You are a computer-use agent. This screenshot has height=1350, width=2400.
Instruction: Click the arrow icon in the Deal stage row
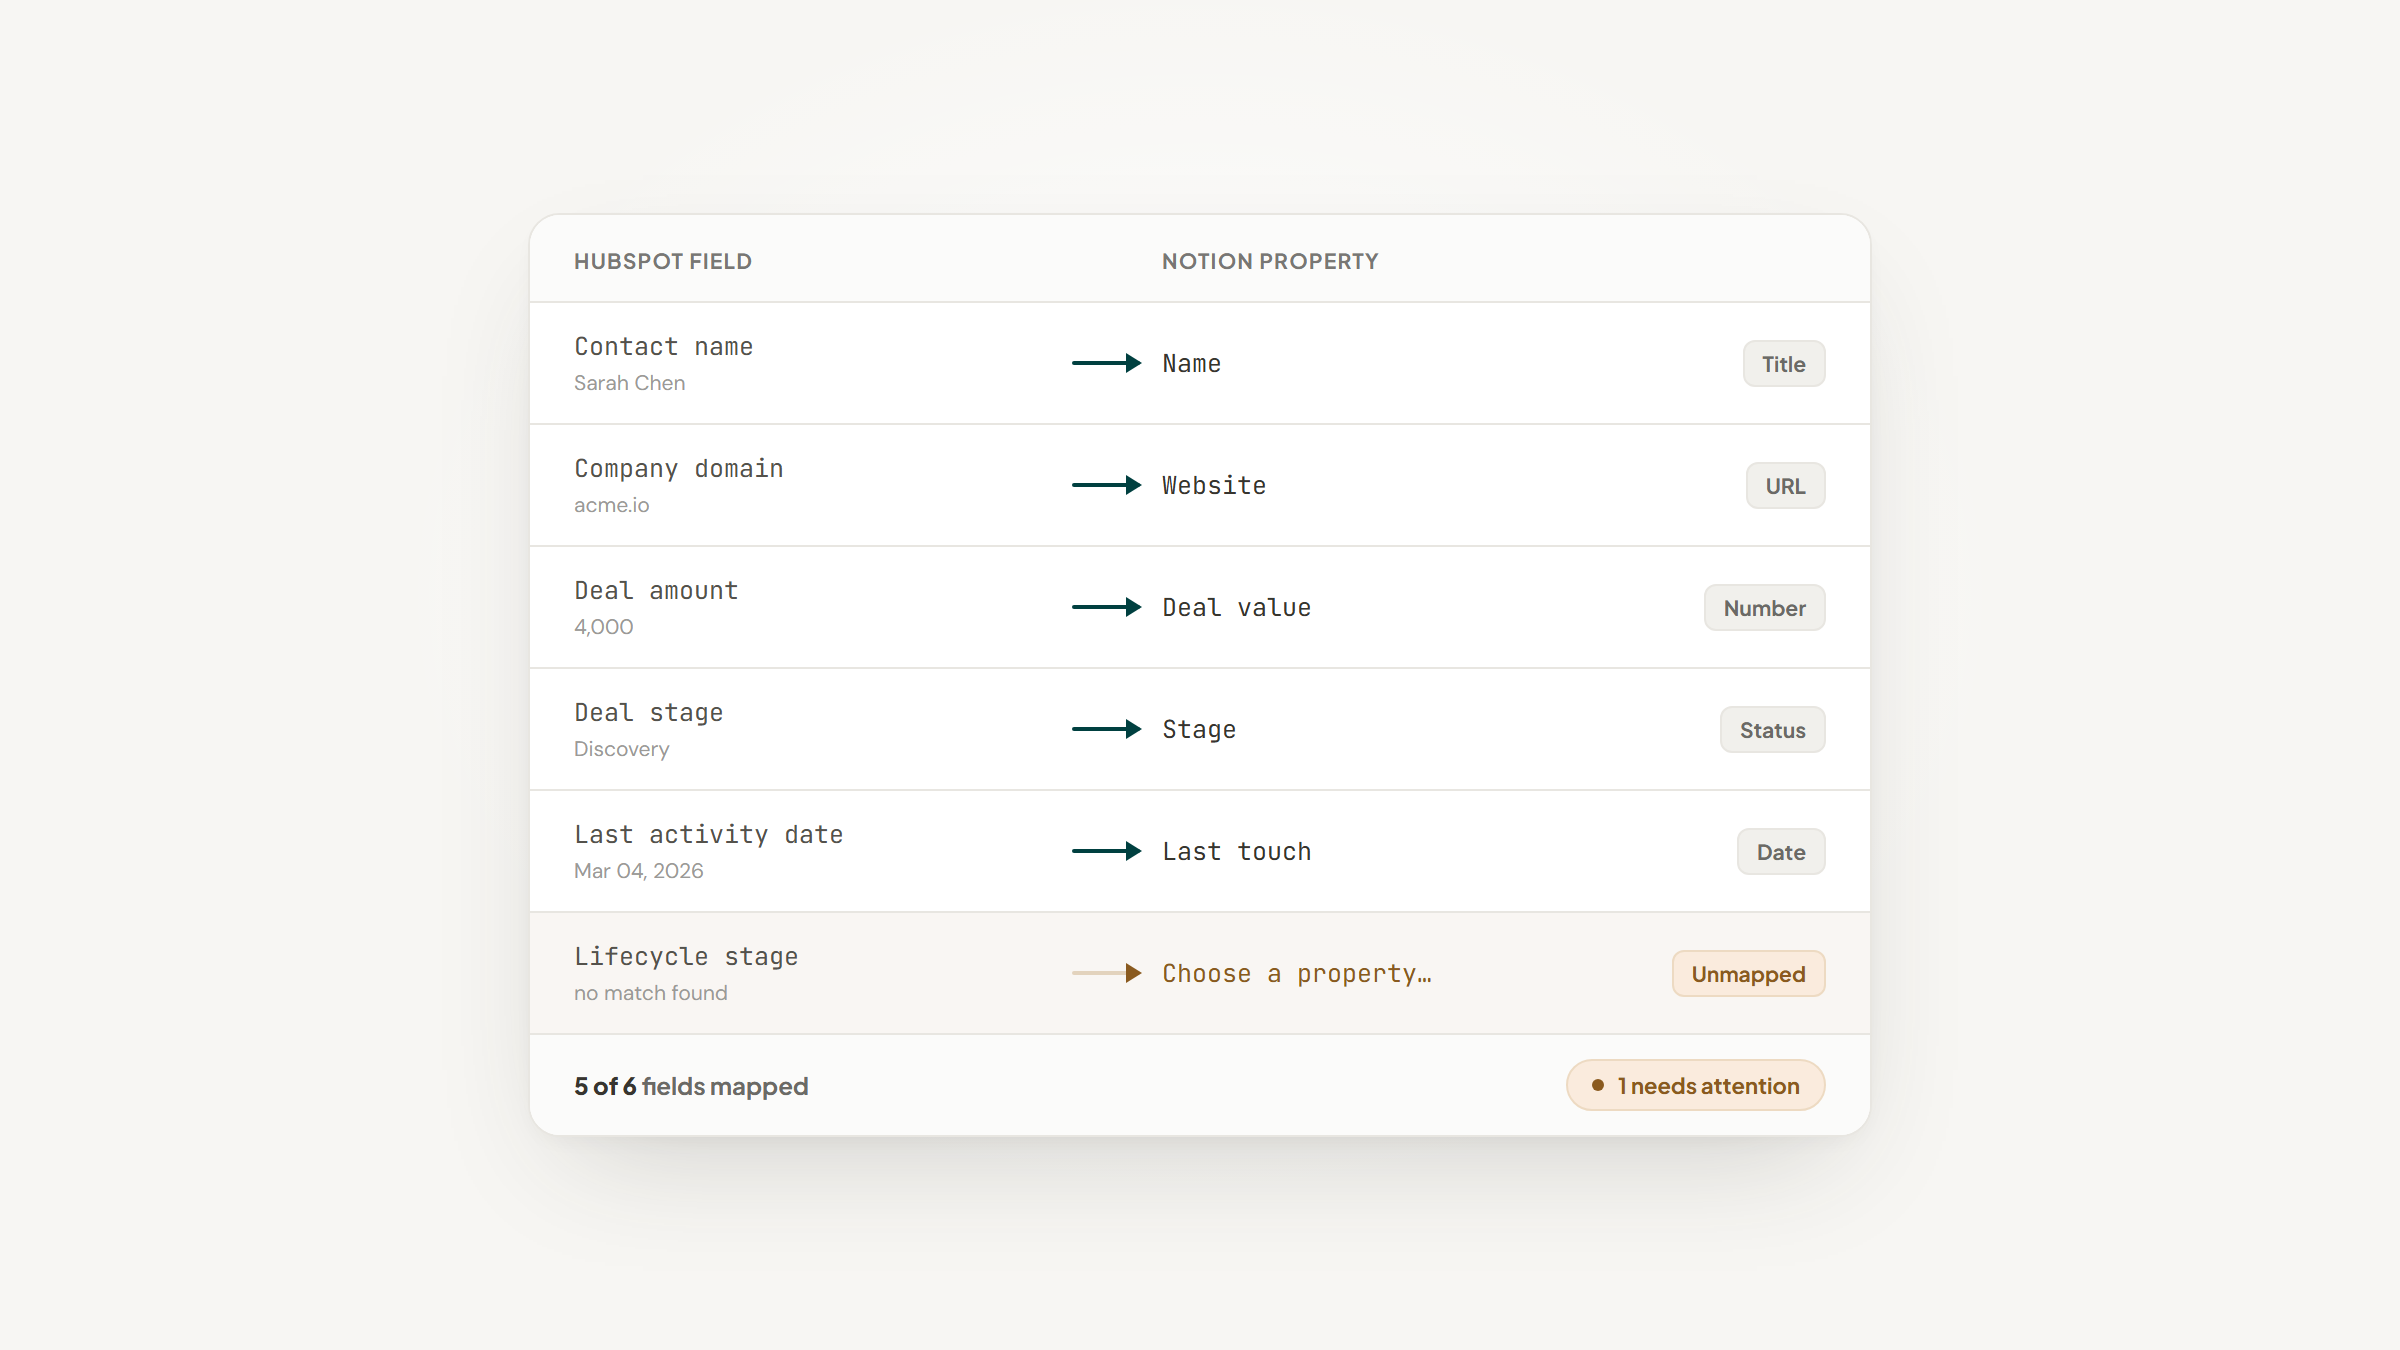[x=1106, y=729]
